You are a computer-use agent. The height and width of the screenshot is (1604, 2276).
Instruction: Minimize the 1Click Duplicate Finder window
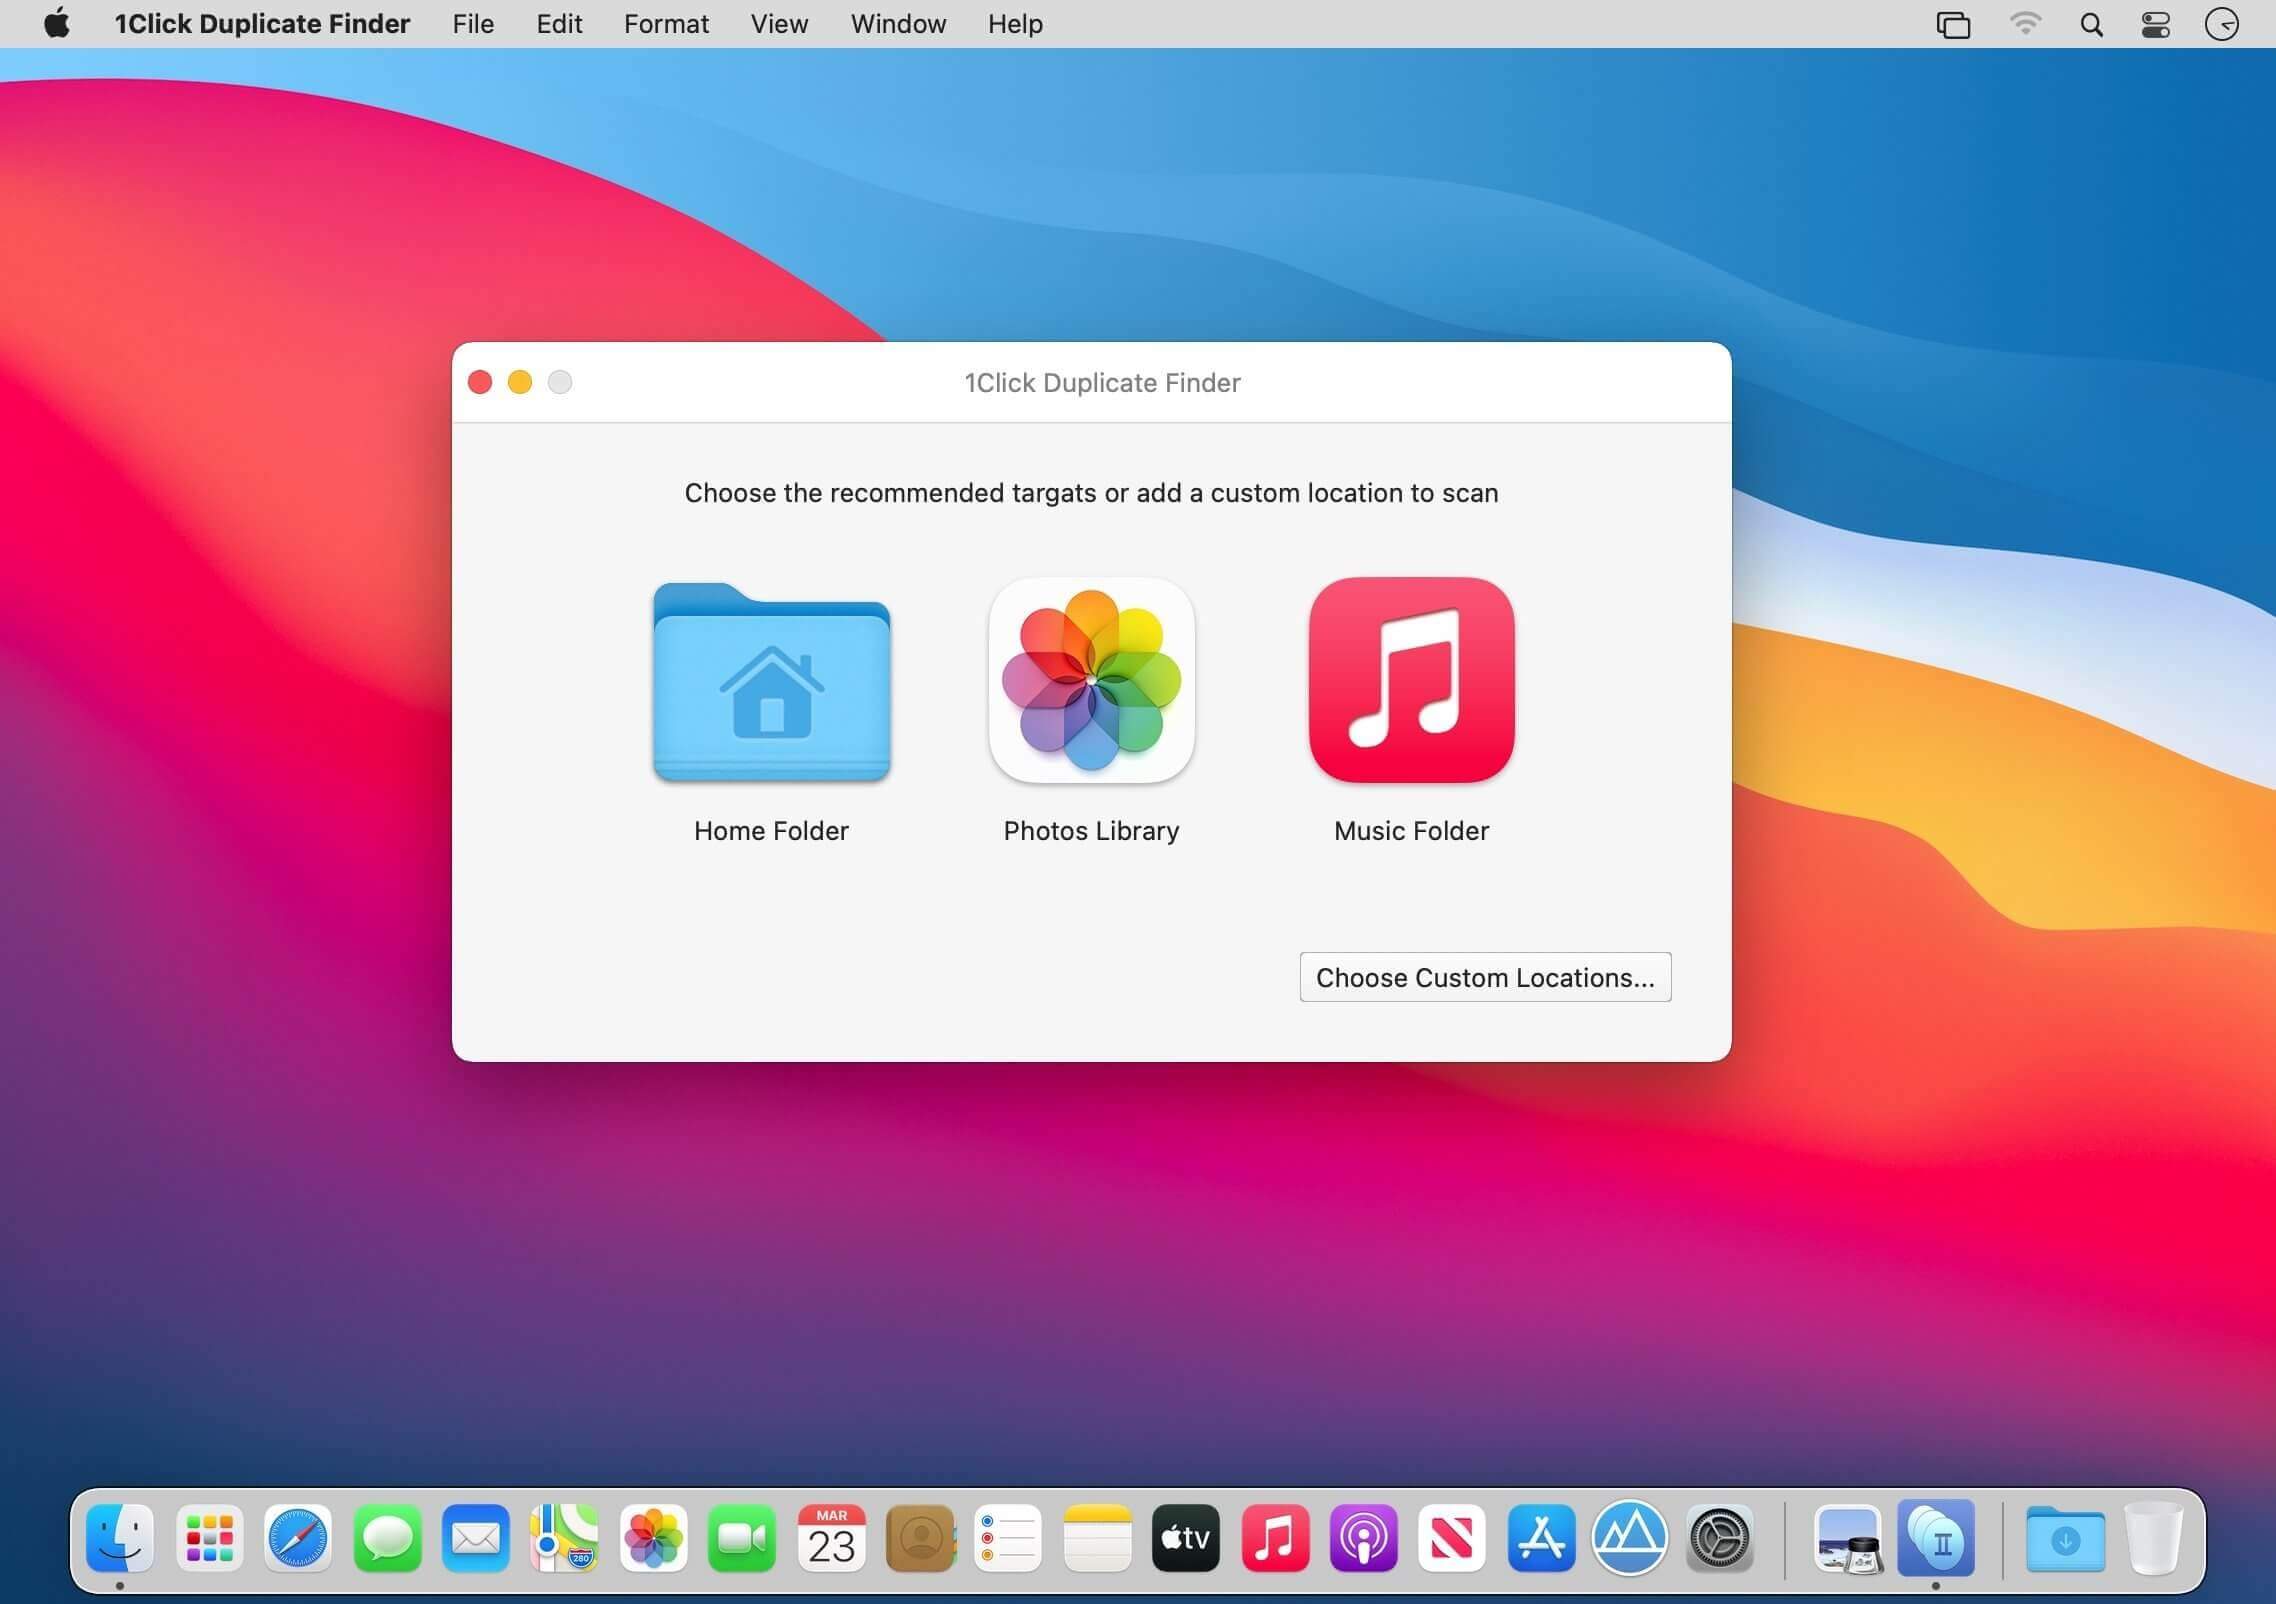(x=520, y=382)
